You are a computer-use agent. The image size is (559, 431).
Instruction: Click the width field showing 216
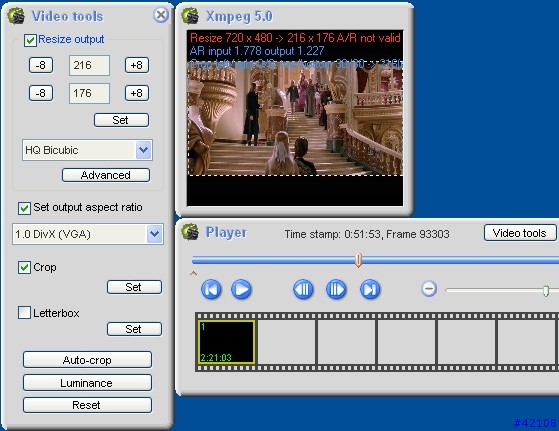89,65
